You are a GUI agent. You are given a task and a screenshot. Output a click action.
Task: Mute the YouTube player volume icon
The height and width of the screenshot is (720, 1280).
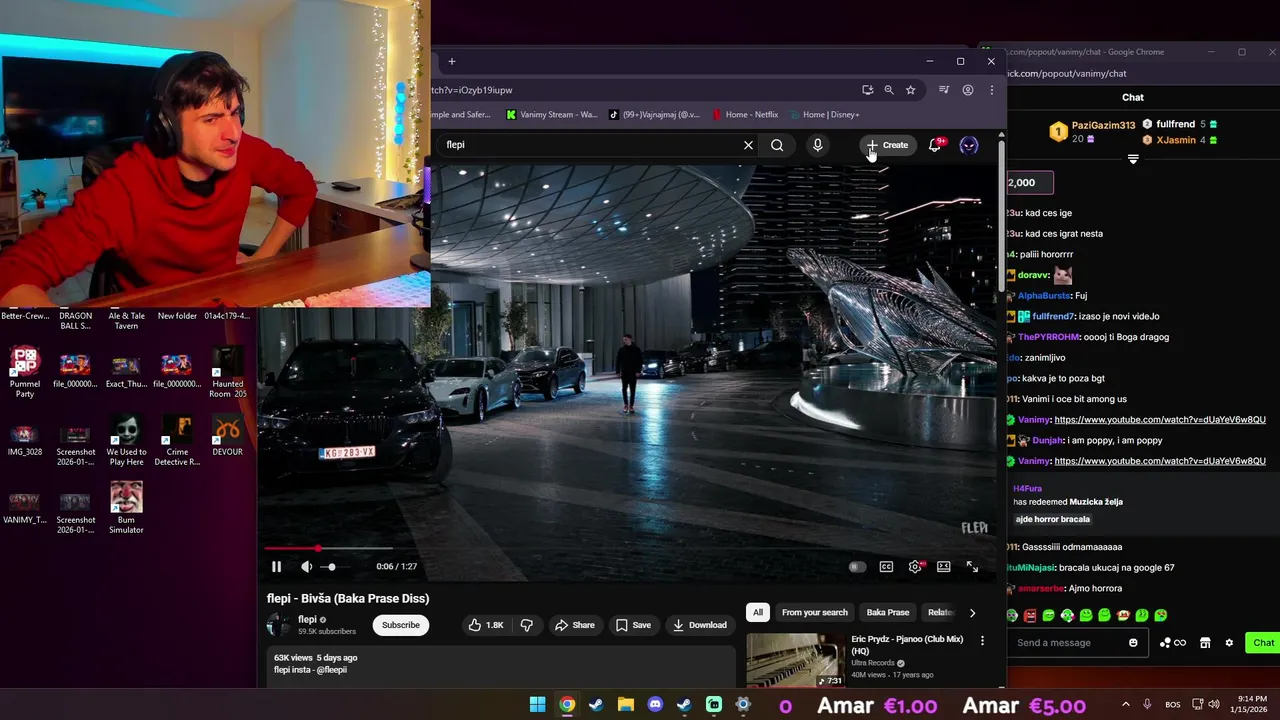306,567
